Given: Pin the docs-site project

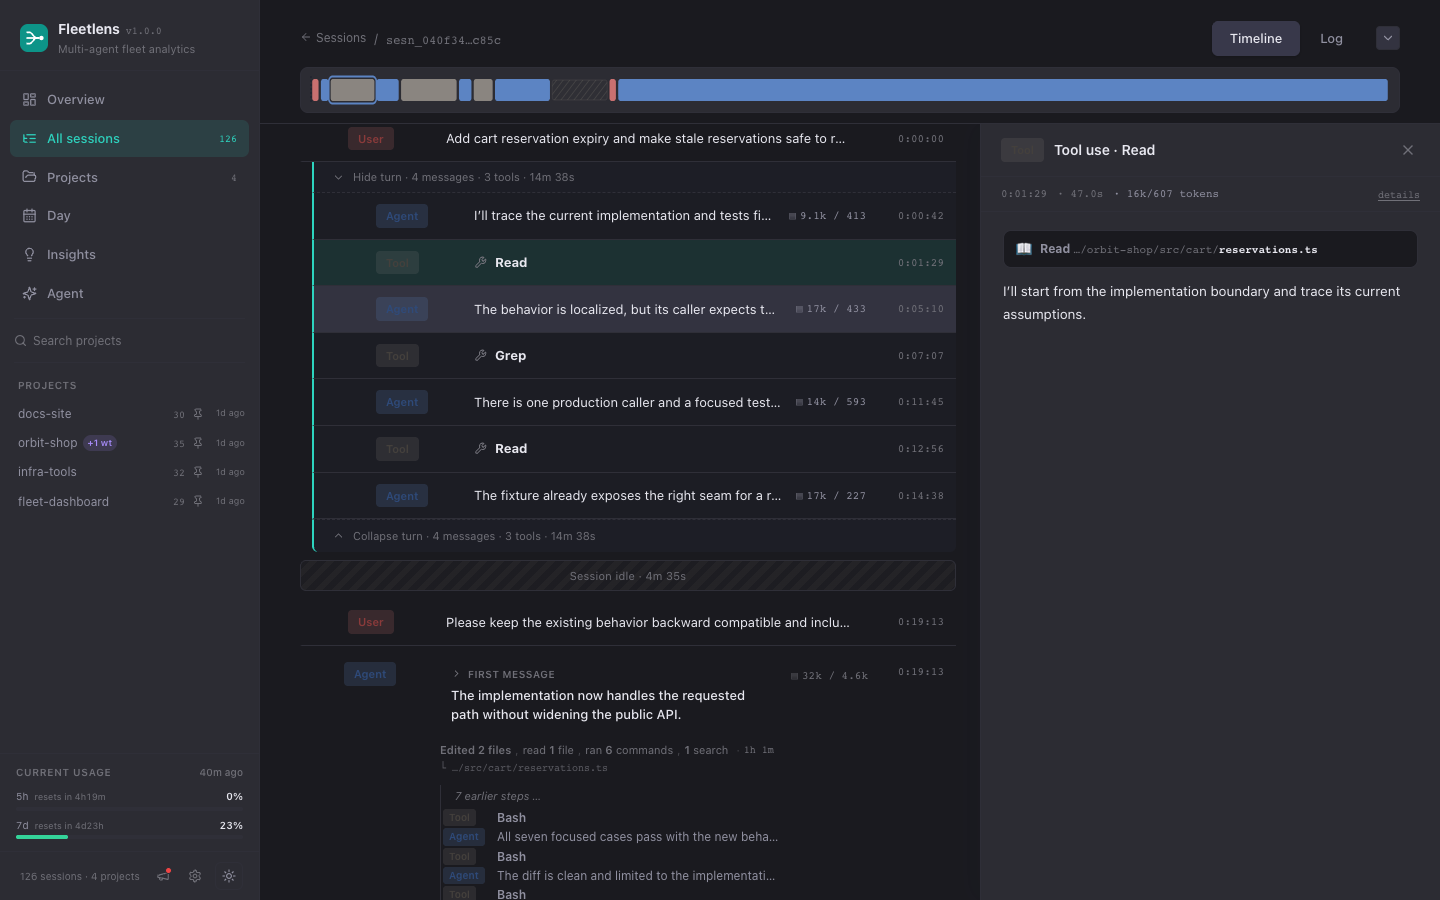Looking at the screenshot, I should (198, 414).
